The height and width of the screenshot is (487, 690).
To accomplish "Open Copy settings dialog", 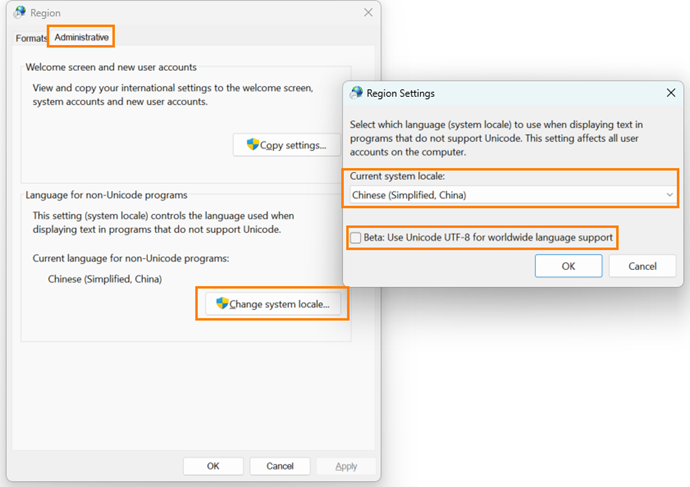I will click(286, 145).
